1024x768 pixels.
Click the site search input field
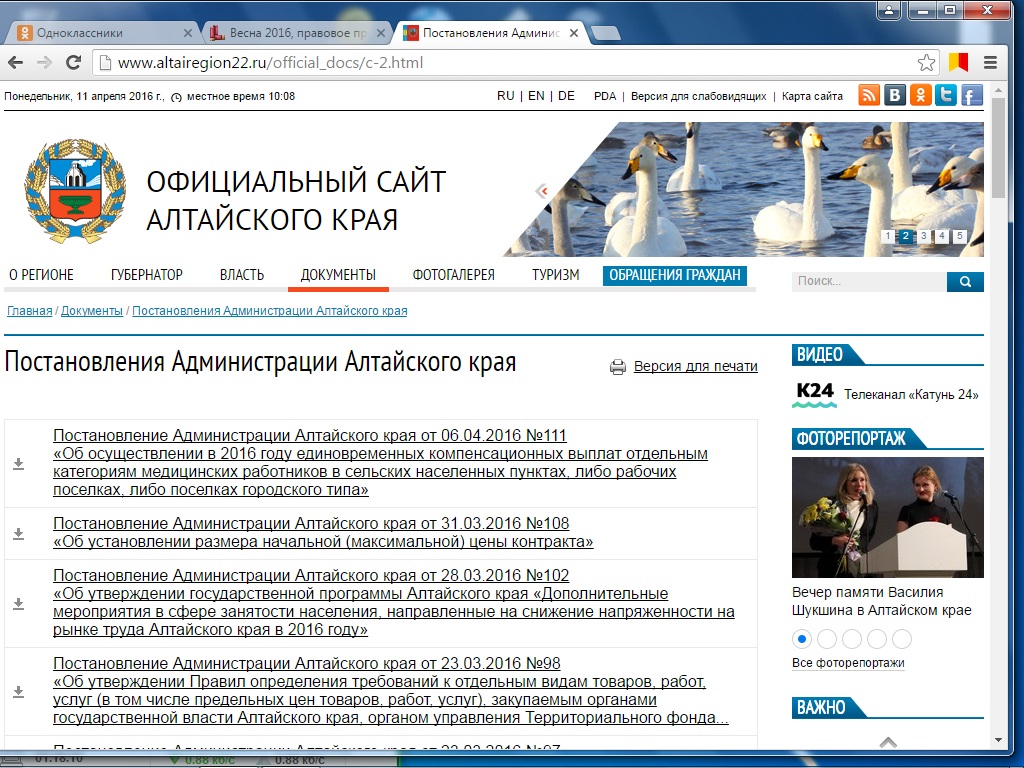(x=868, y=282)
